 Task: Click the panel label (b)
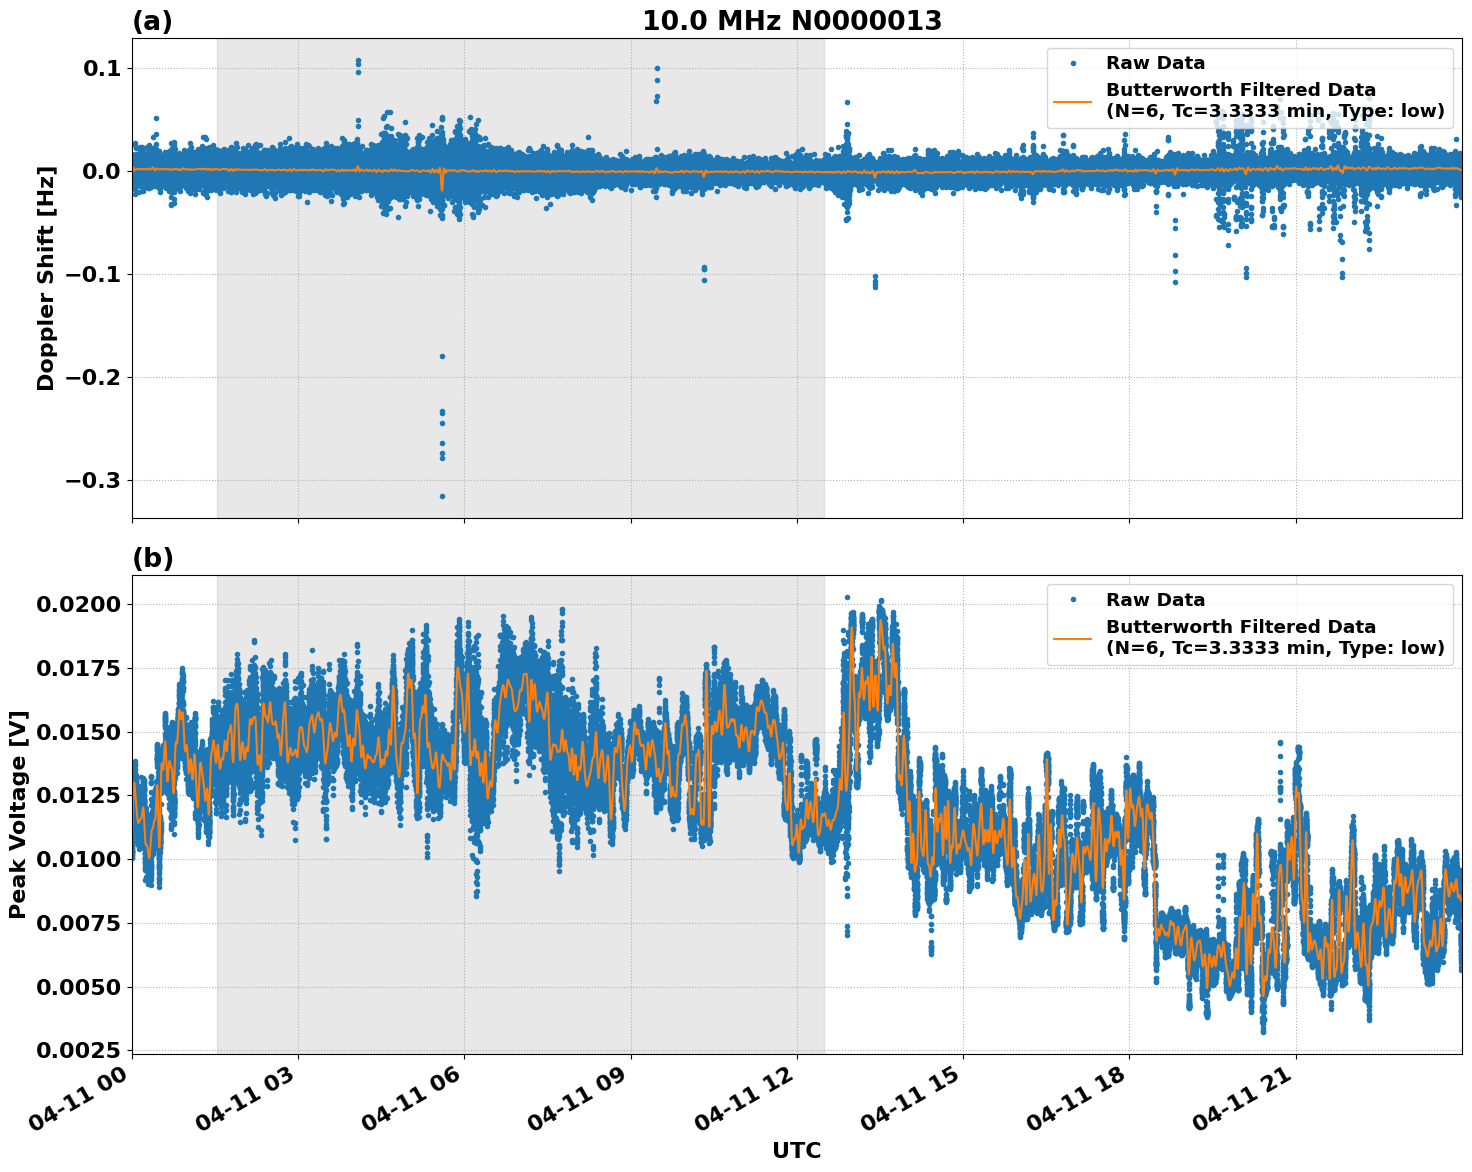pyautogui.click(x=152, y=557)
